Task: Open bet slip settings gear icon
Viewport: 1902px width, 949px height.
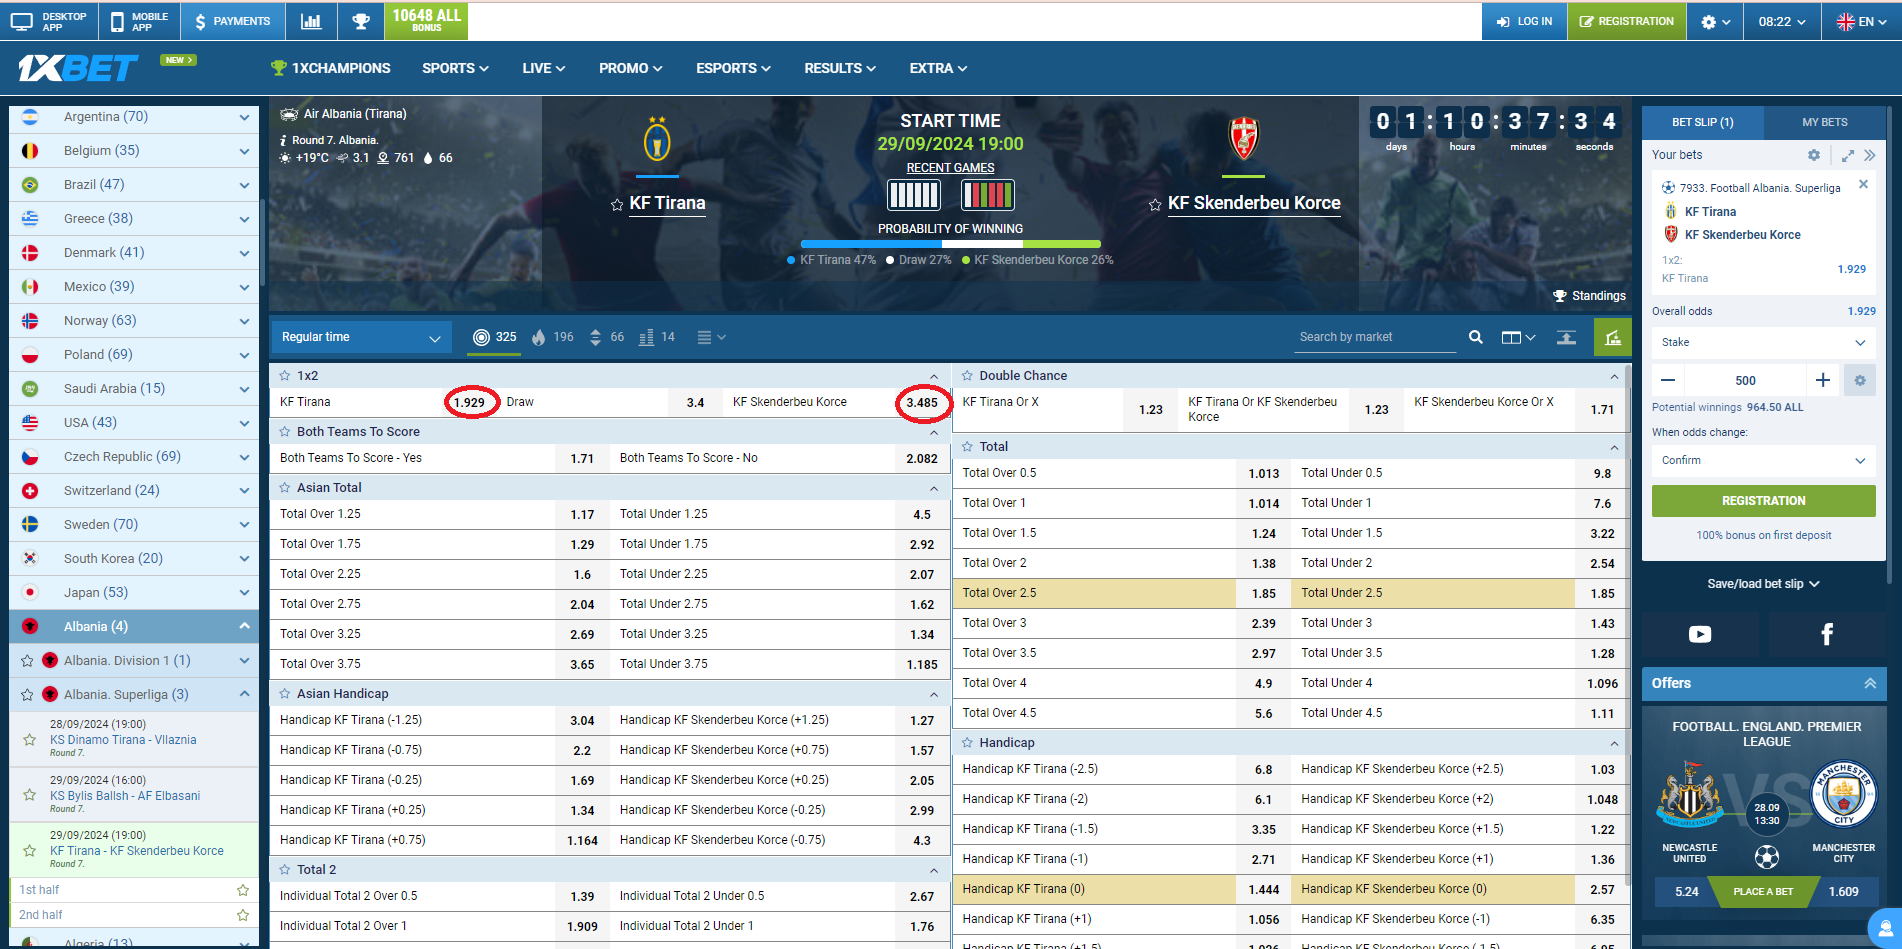Action: pyautogui.click(x=1813, y=155)
